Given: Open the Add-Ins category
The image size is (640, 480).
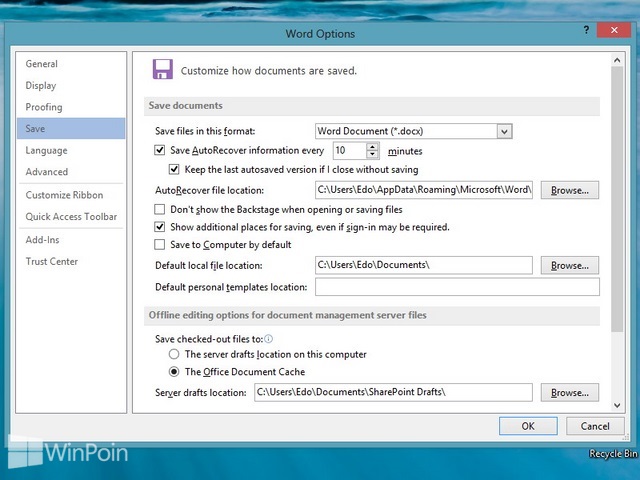Looking at the screenshot, I should 71,240.
